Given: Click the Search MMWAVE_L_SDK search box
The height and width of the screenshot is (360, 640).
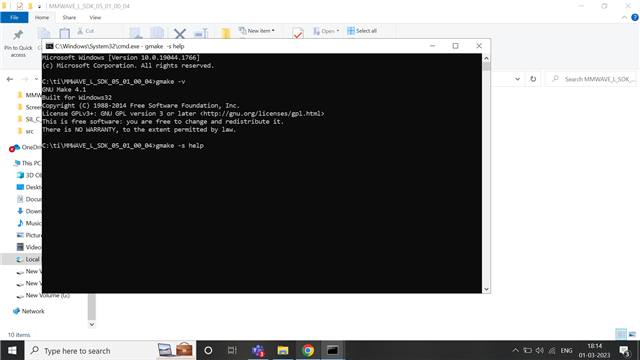Looking at the screenshot, I should pyautogui.click(x=591, y=79).
